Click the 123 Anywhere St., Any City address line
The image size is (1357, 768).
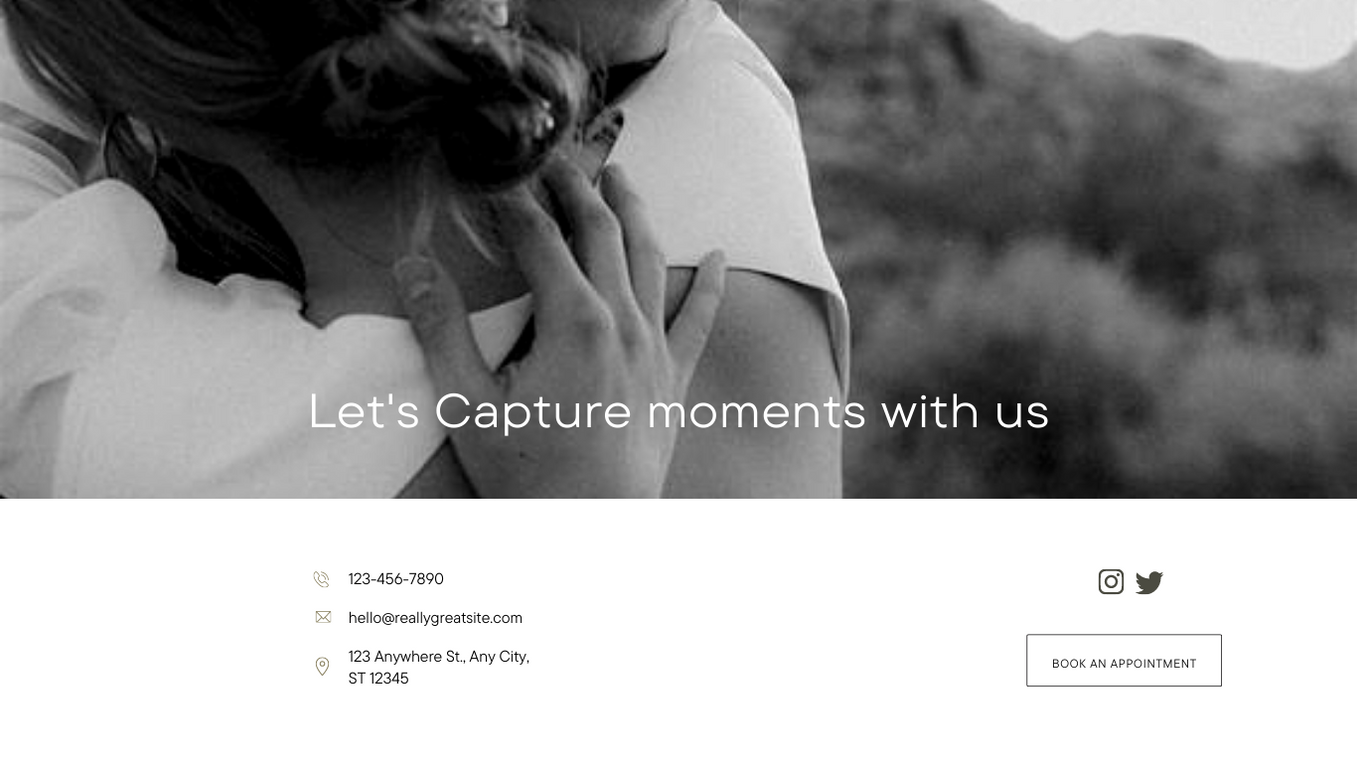click(439, 657)
